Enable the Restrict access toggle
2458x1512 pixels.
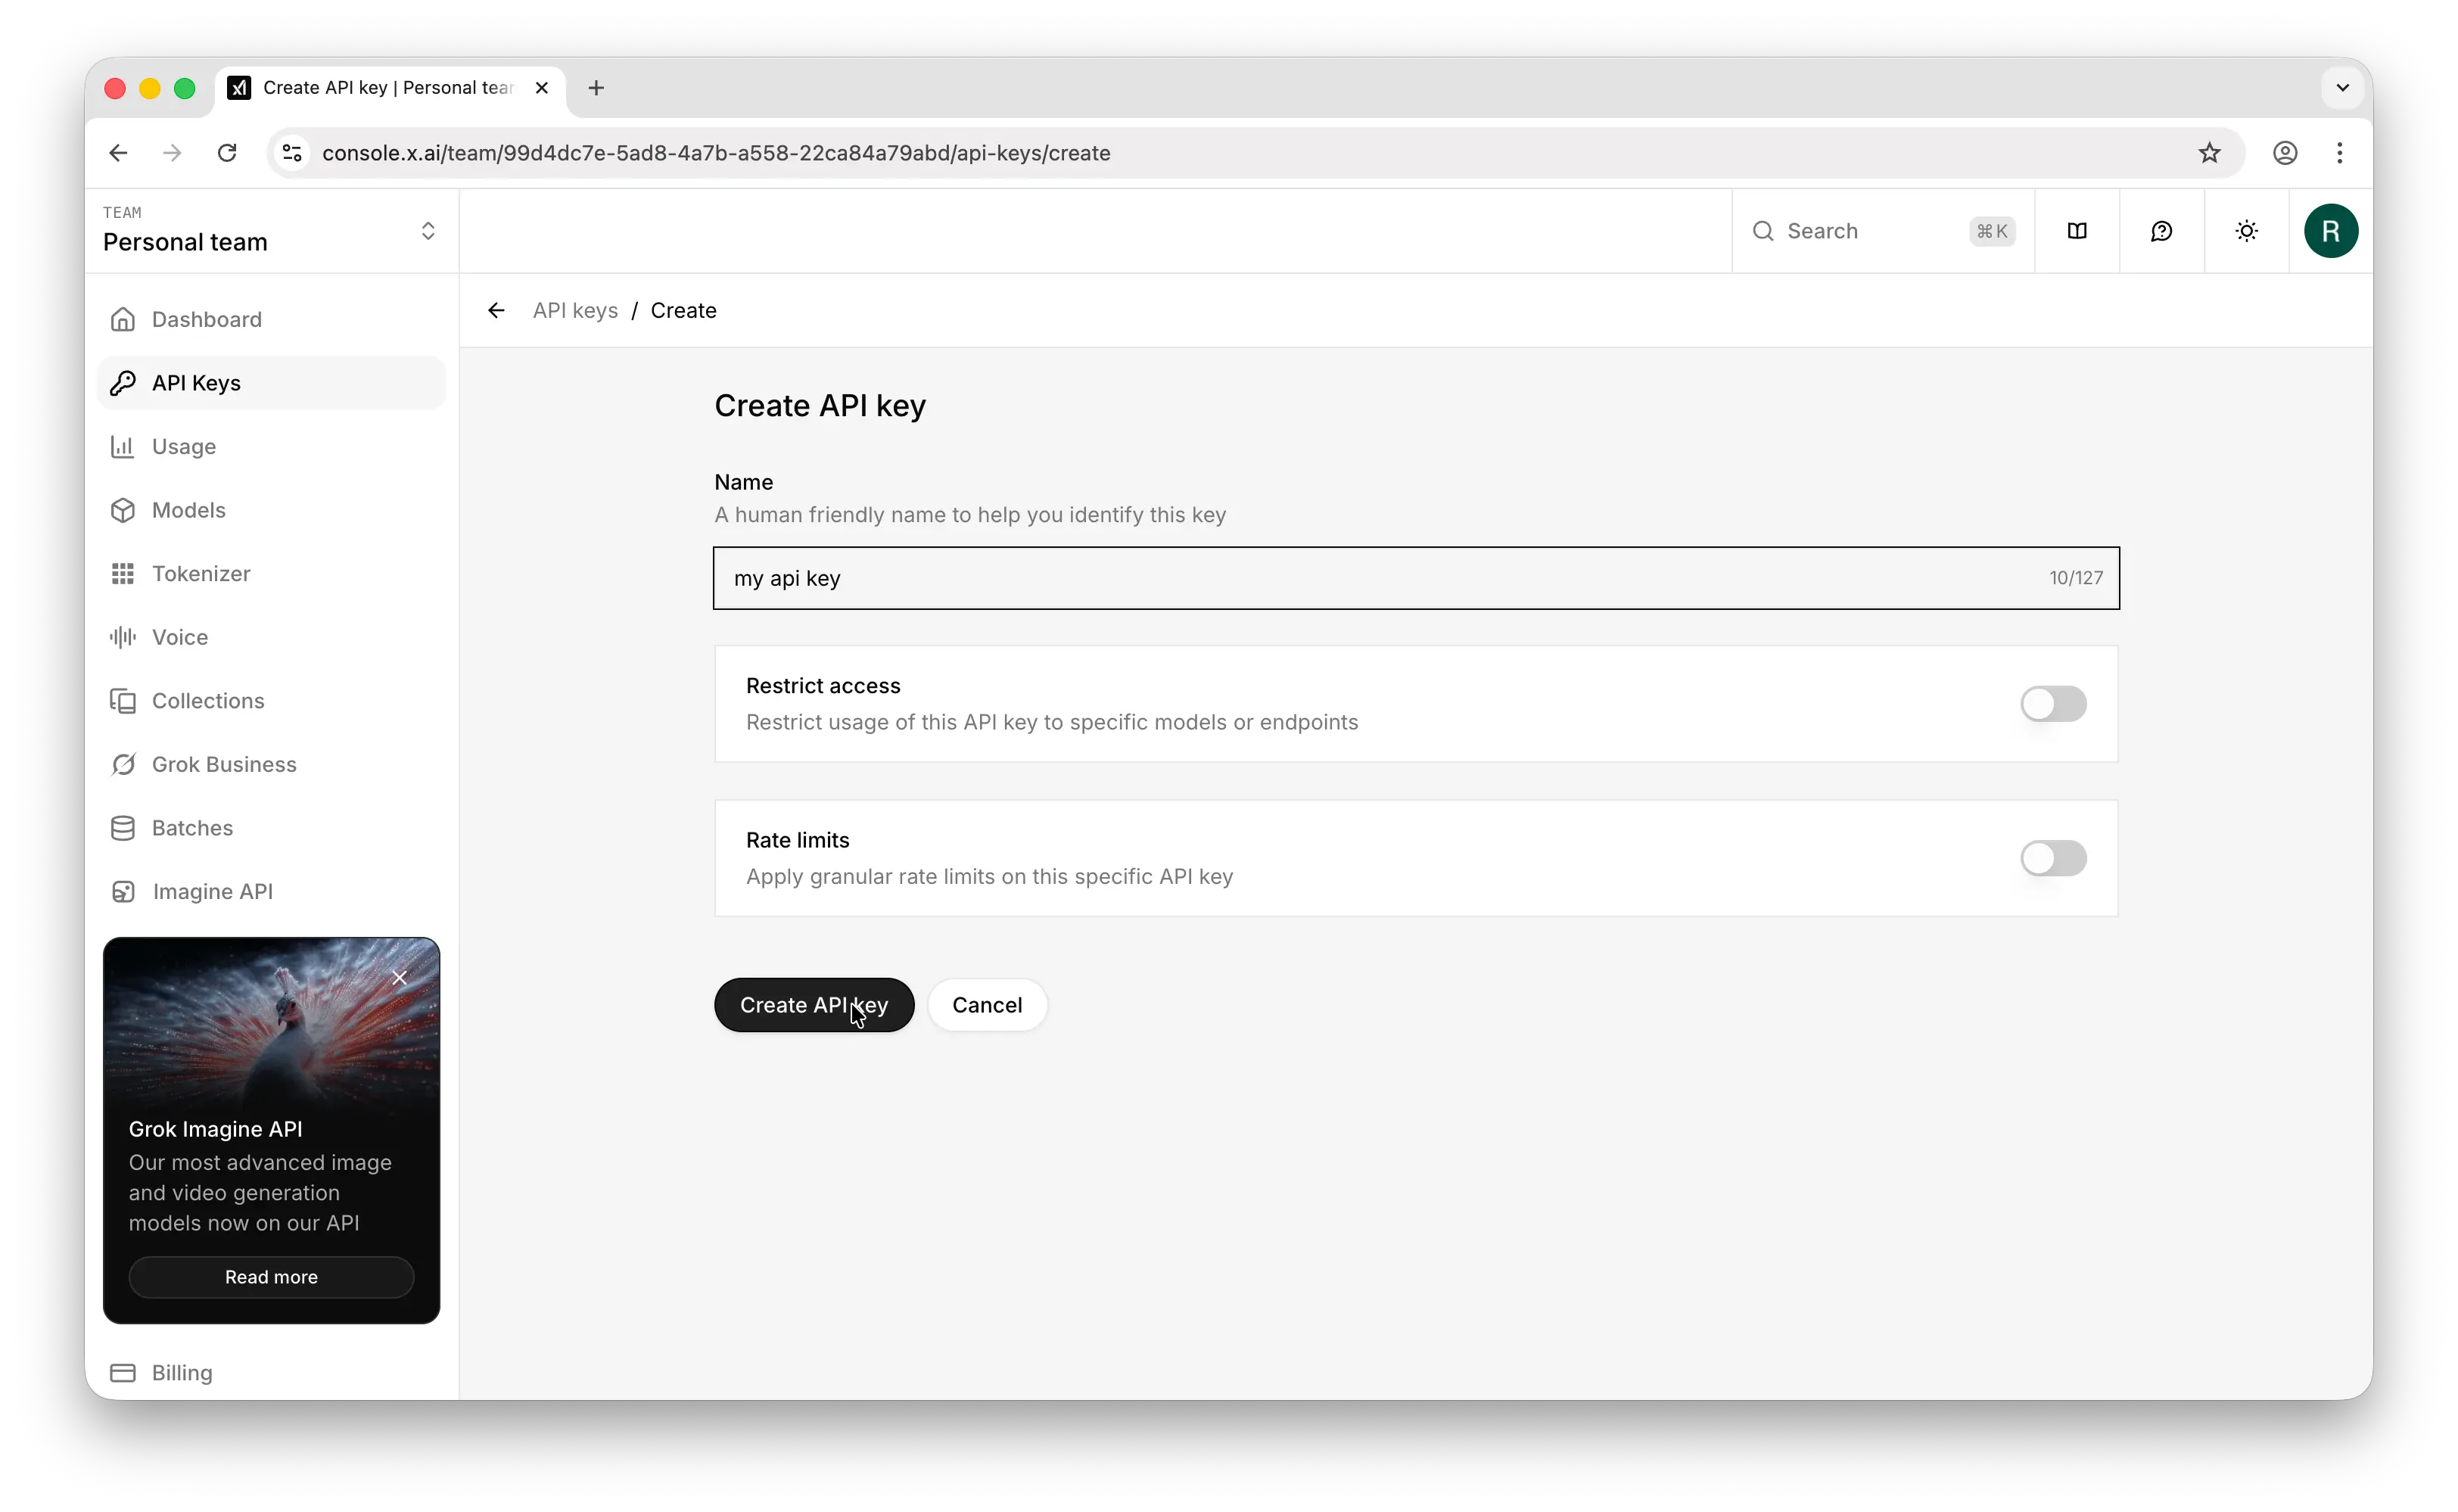click(2053, 704)
